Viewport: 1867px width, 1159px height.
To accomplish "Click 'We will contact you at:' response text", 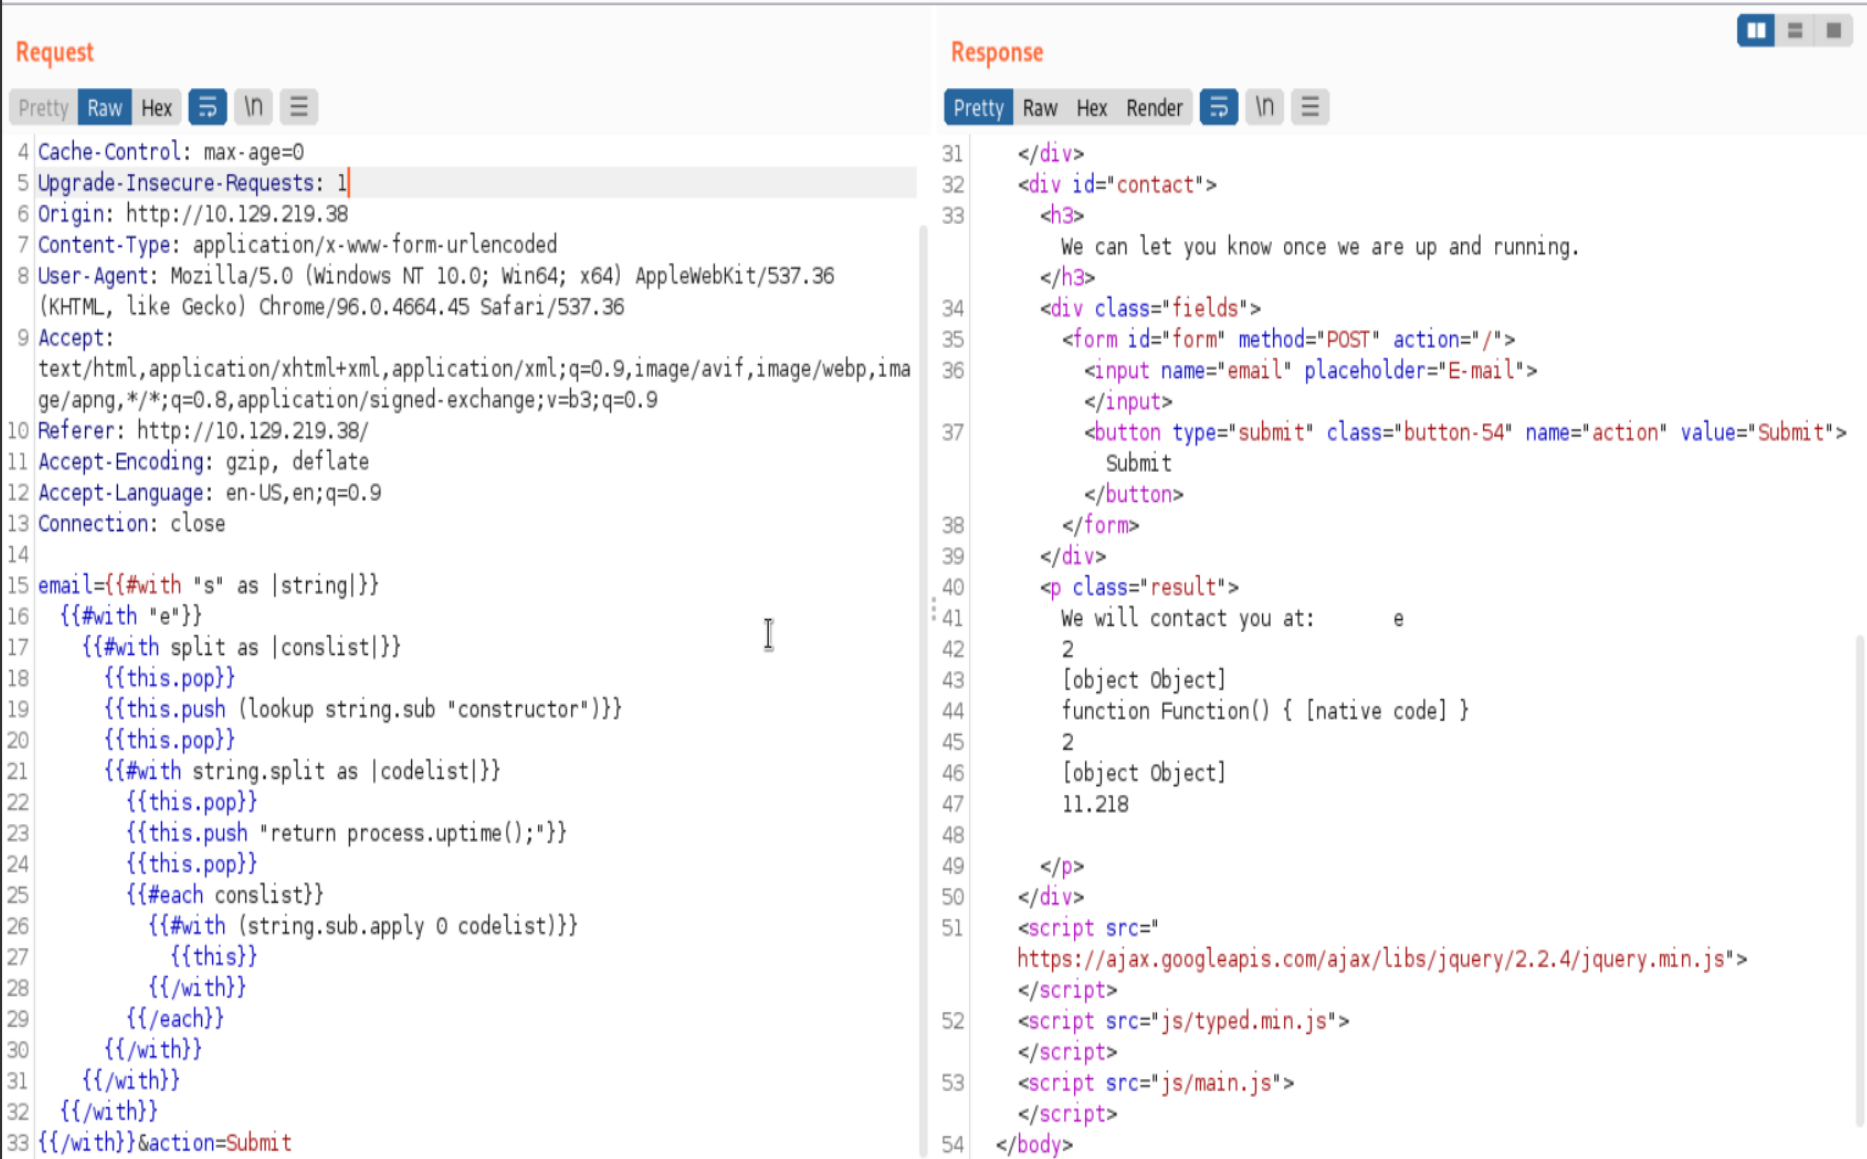I will [x=1187, y=618].
